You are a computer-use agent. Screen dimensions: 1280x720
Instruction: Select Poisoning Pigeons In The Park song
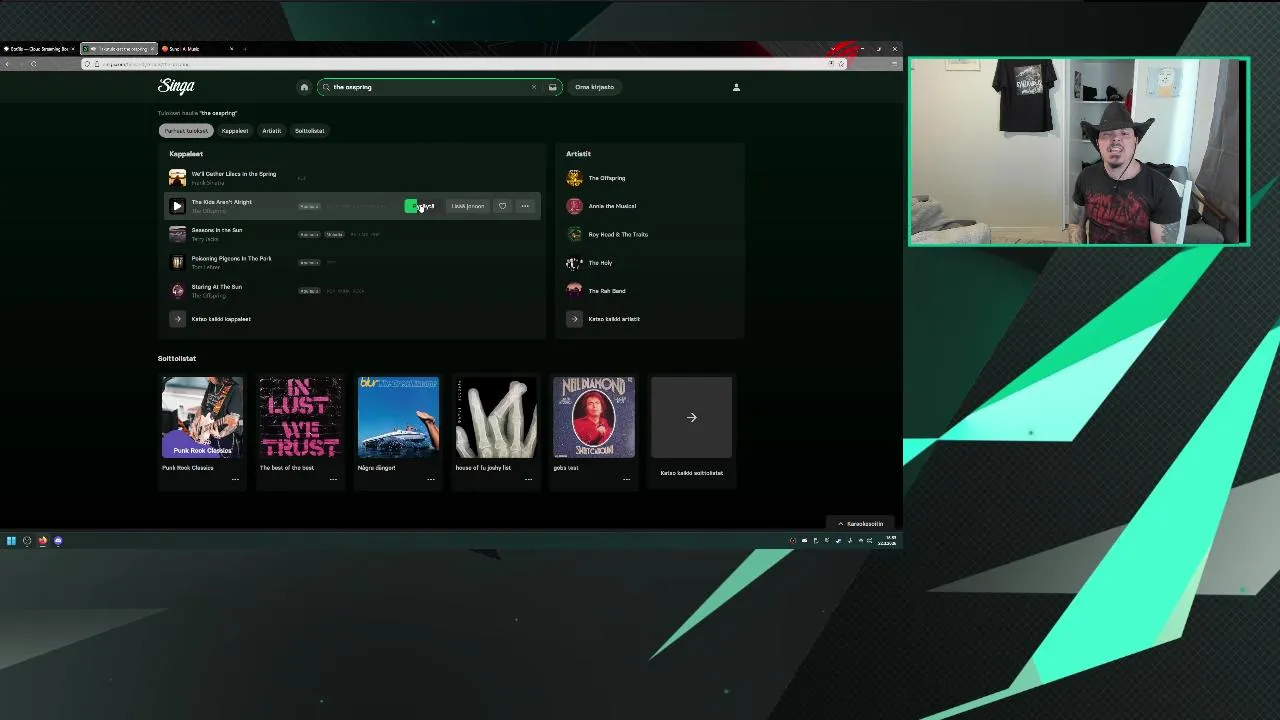click(x=231, y=258)
